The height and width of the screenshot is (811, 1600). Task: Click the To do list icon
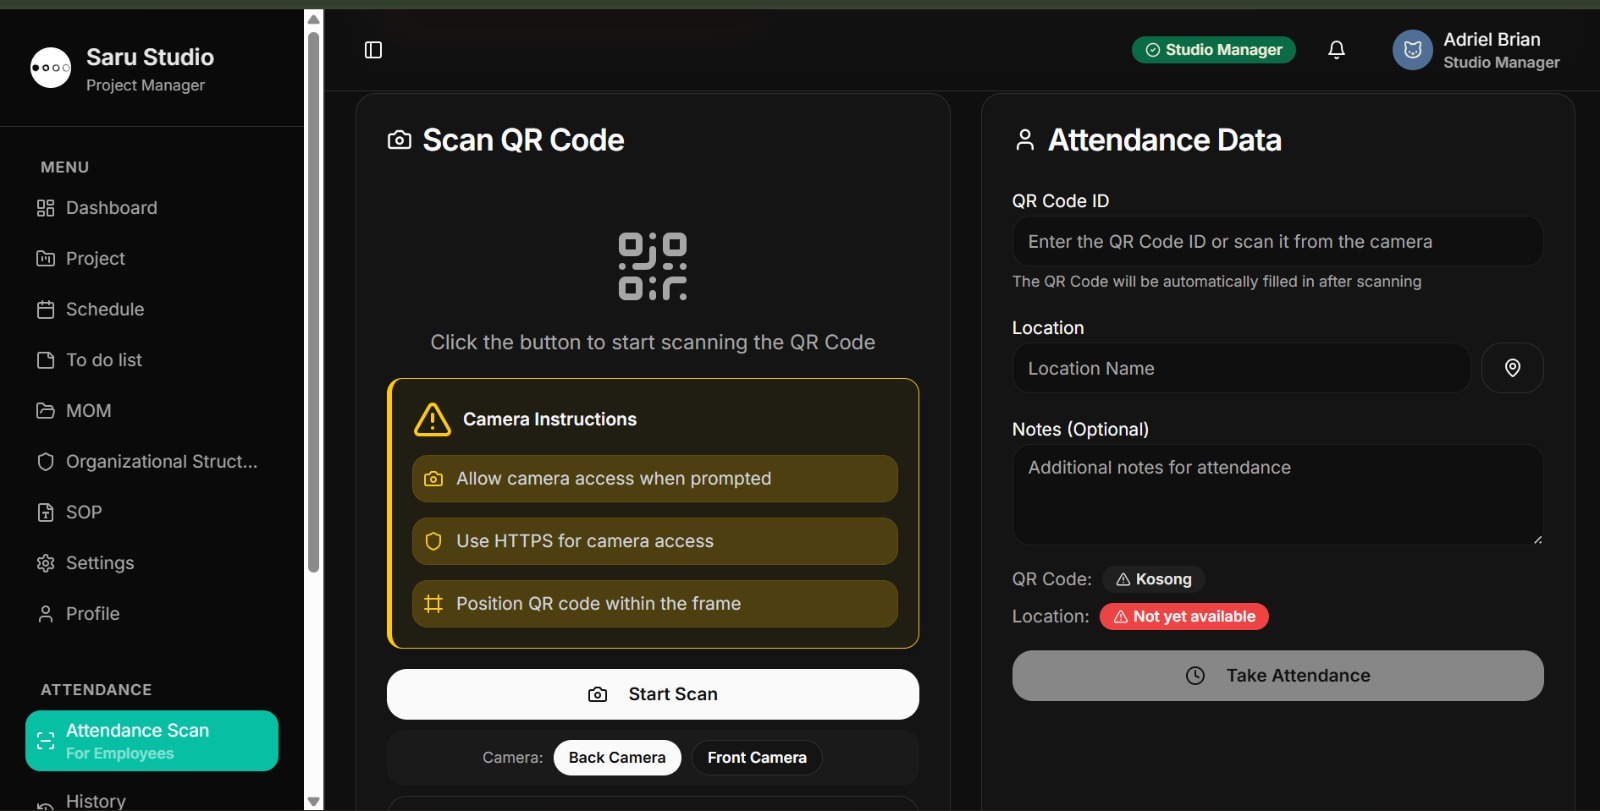point(45,360)
